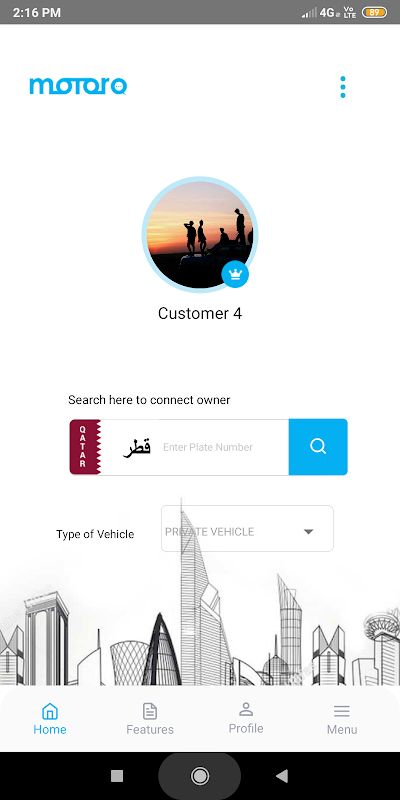Click the blue search magnifier button
The image size is (400, 800).
click(x=318, y=447)
